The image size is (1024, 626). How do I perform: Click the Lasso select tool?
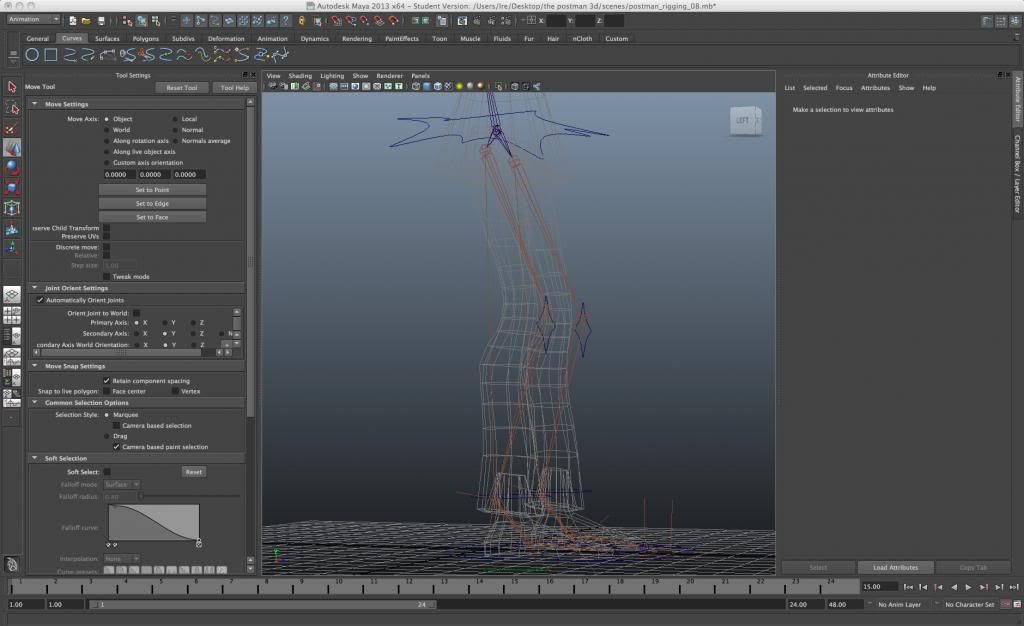(x=12, y=108)
